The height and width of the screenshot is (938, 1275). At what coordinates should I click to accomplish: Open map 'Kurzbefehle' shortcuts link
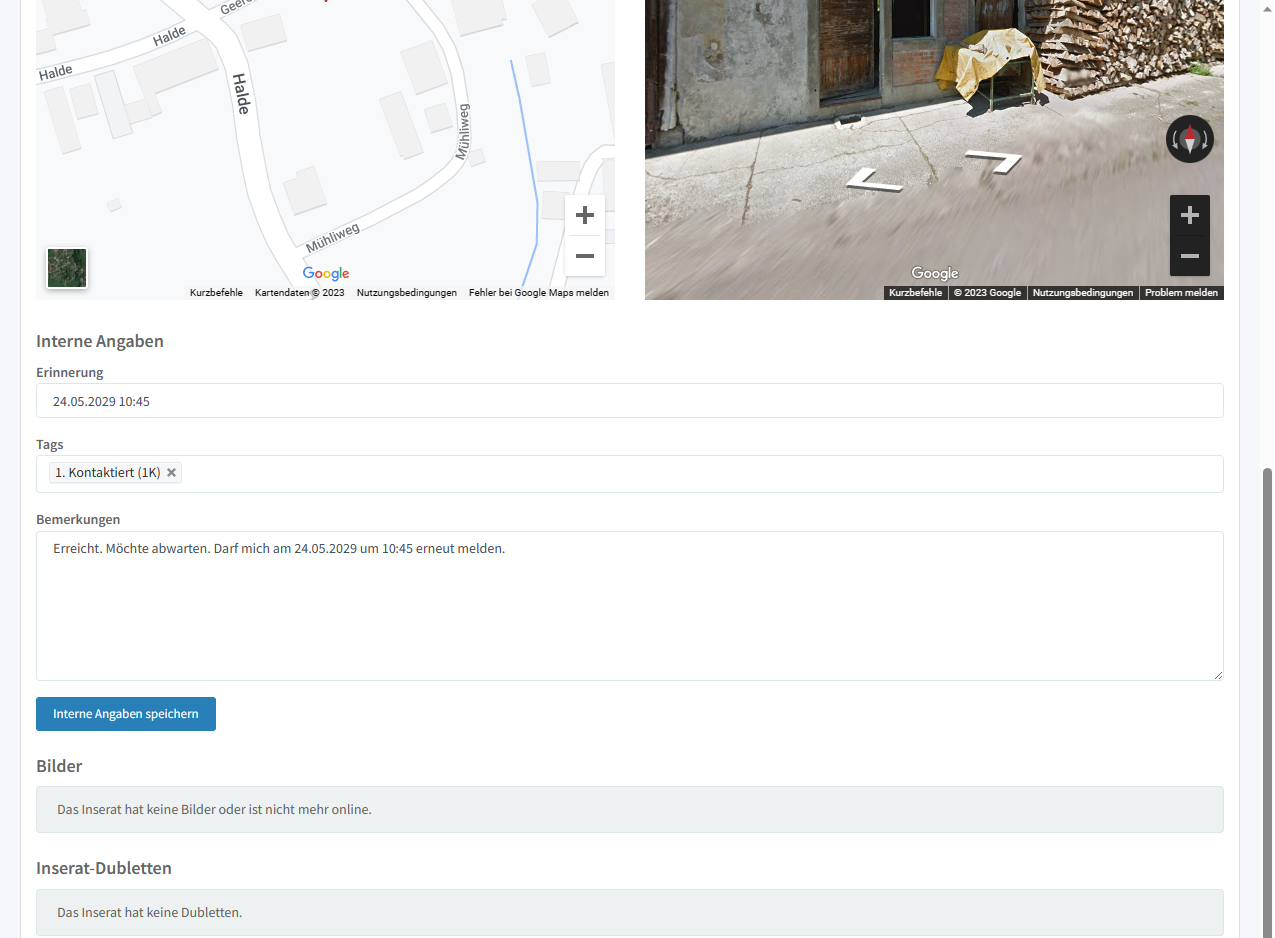point(216,293)
